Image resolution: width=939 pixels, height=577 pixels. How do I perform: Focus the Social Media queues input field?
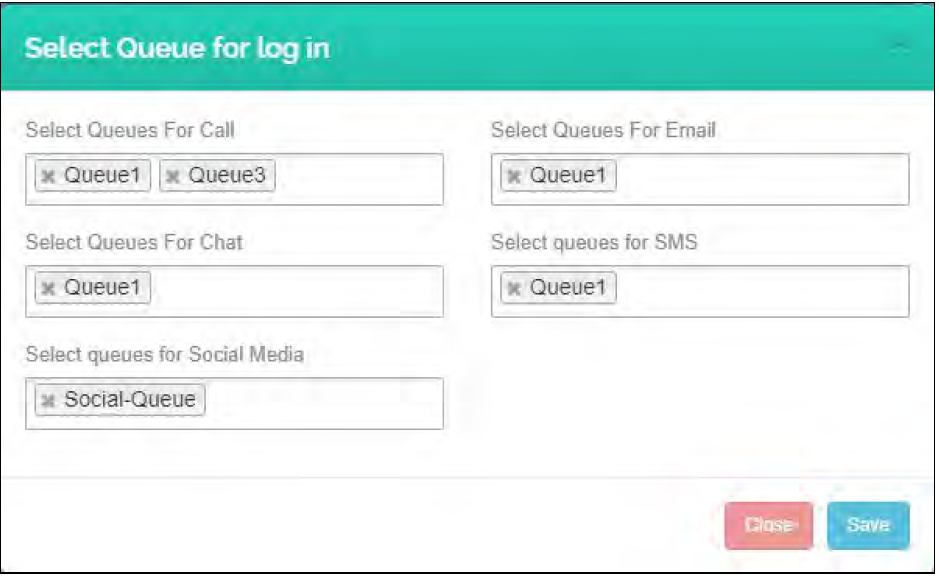coord(320,403)
